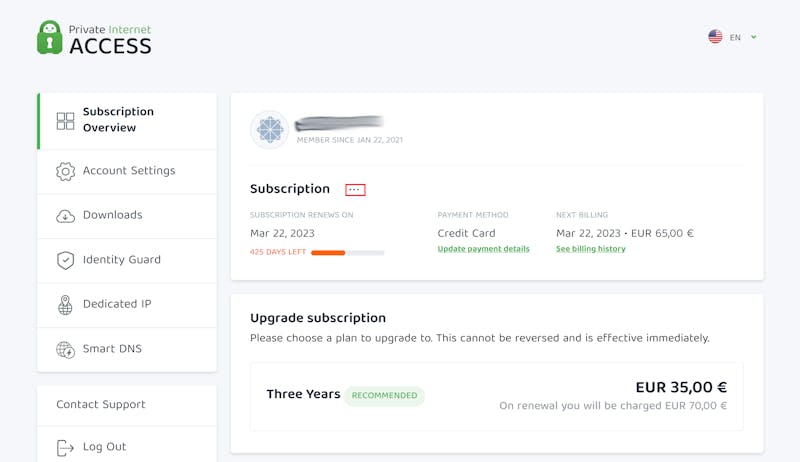Viewport: 800px width, 462px height.
Task: Click the 'Subscription' heading text
Action: pyautogui.click(x=290, y=189)
